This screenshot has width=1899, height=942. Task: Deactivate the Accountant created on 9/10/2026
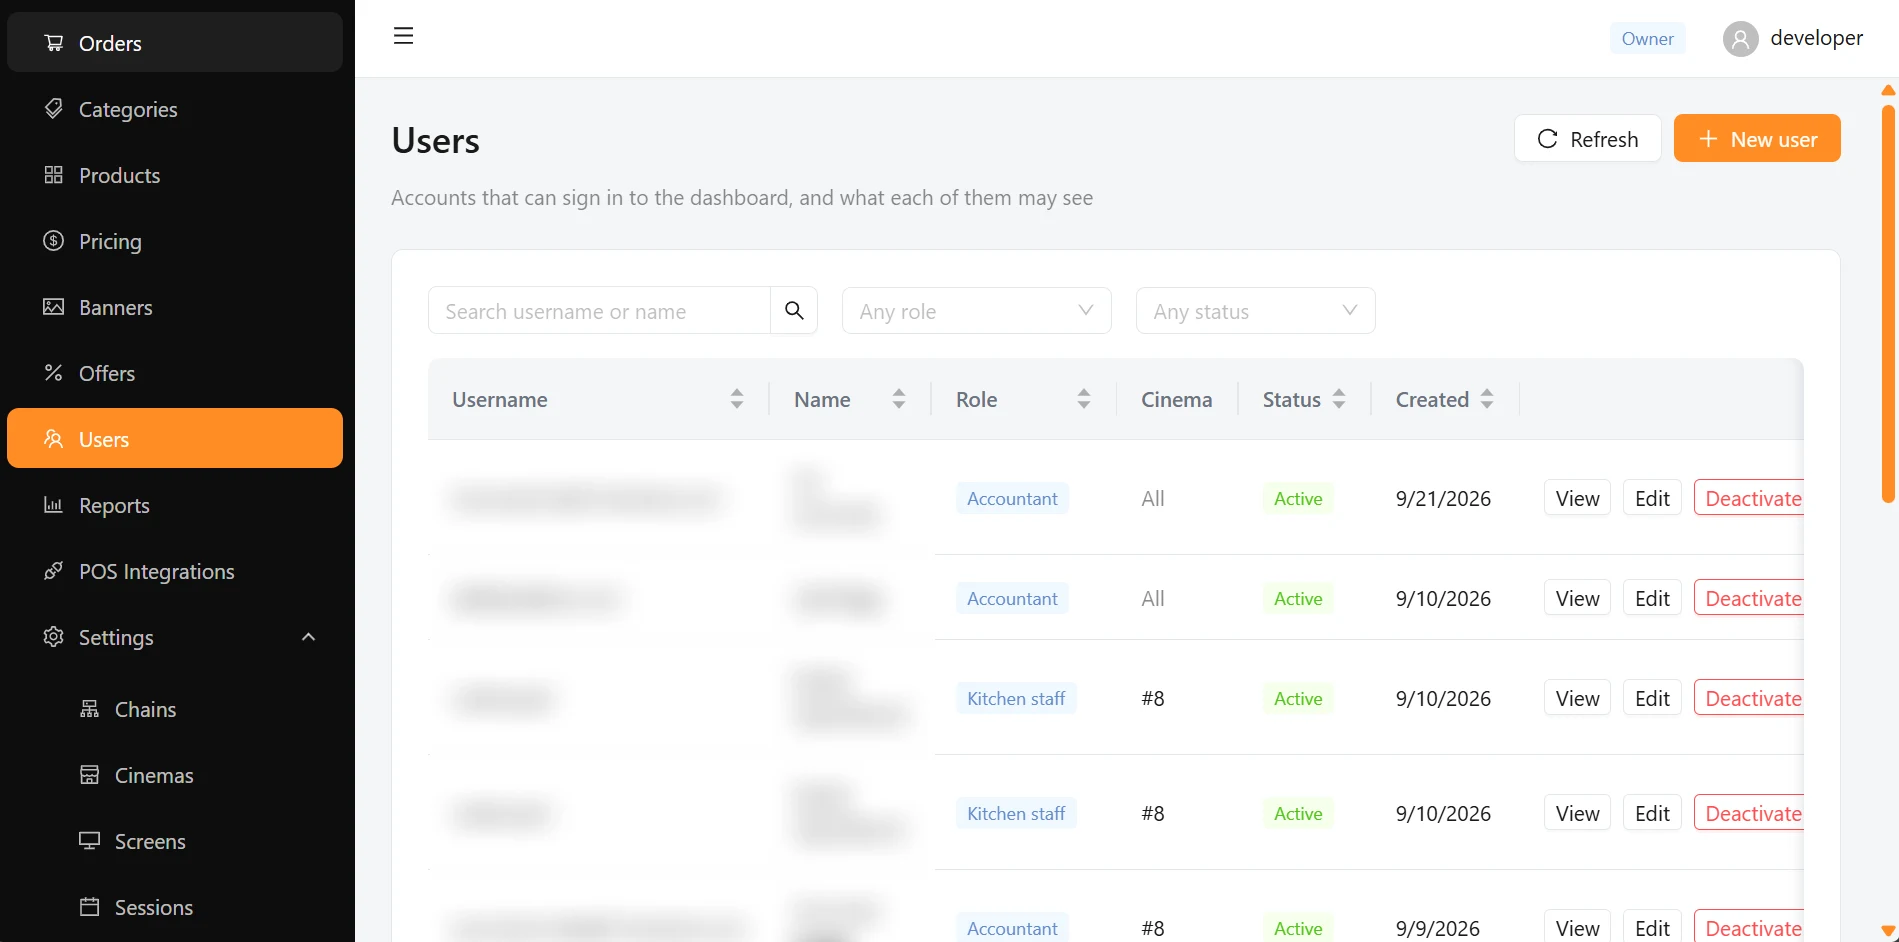coord(1750,598)
